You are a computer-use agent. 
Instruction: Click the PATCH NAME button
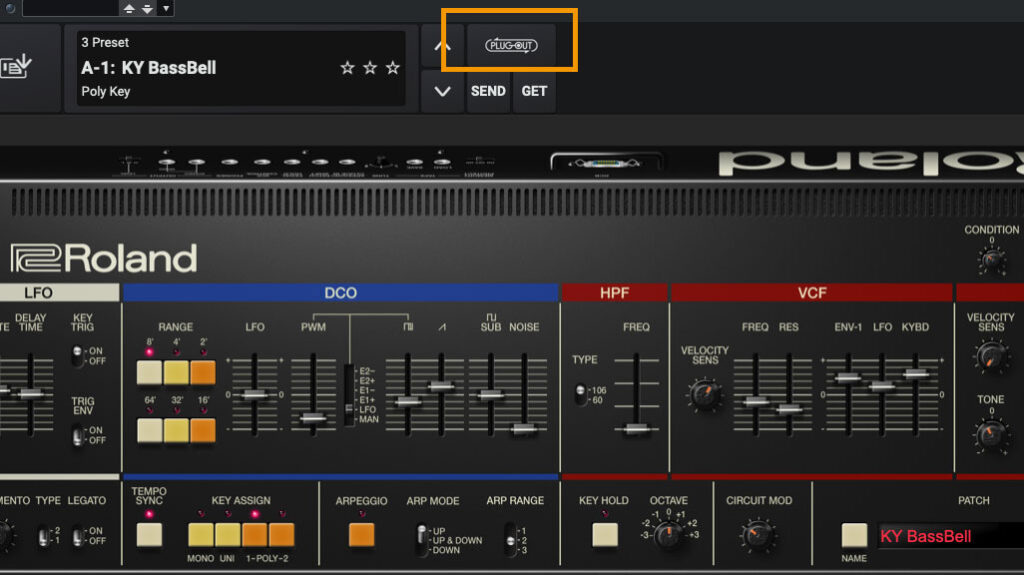(x=854, y=535)
